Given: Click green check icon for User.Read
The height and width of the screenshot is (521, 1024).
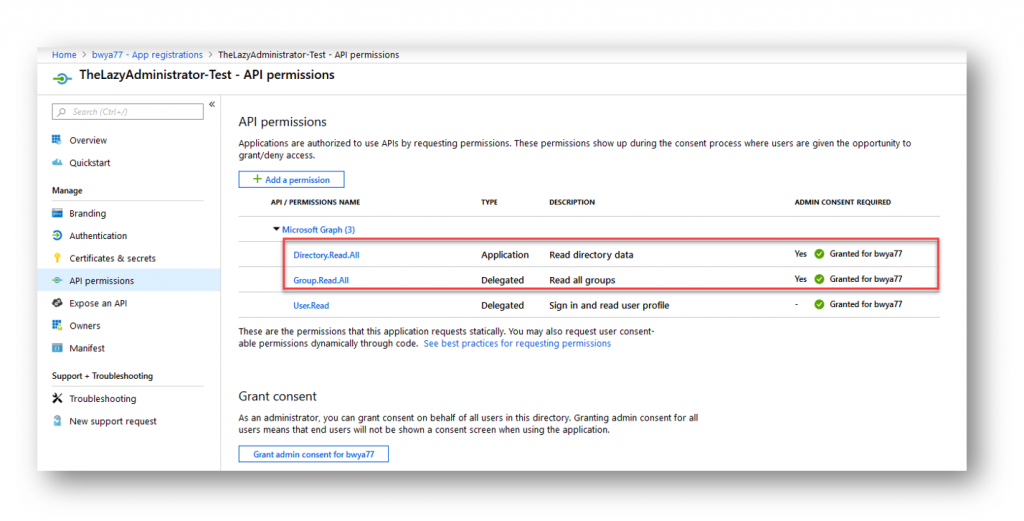Looking at the screenshot, I should click(819, 304).
